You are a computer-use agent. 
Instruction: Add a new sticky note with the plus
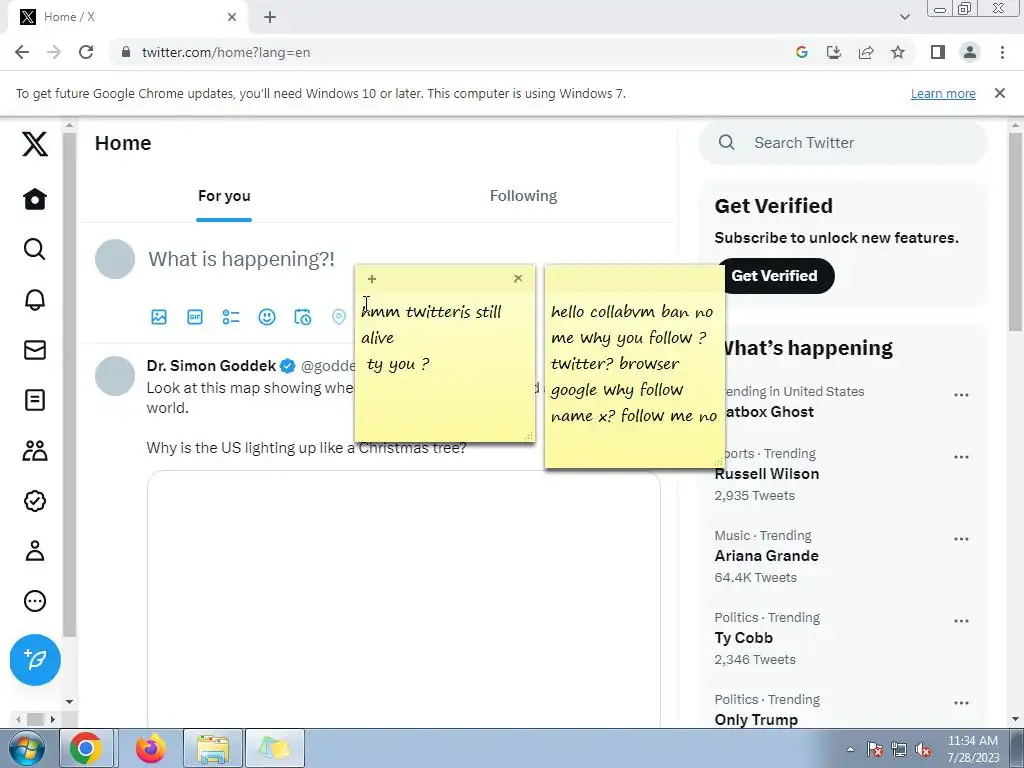coord(372,279)
